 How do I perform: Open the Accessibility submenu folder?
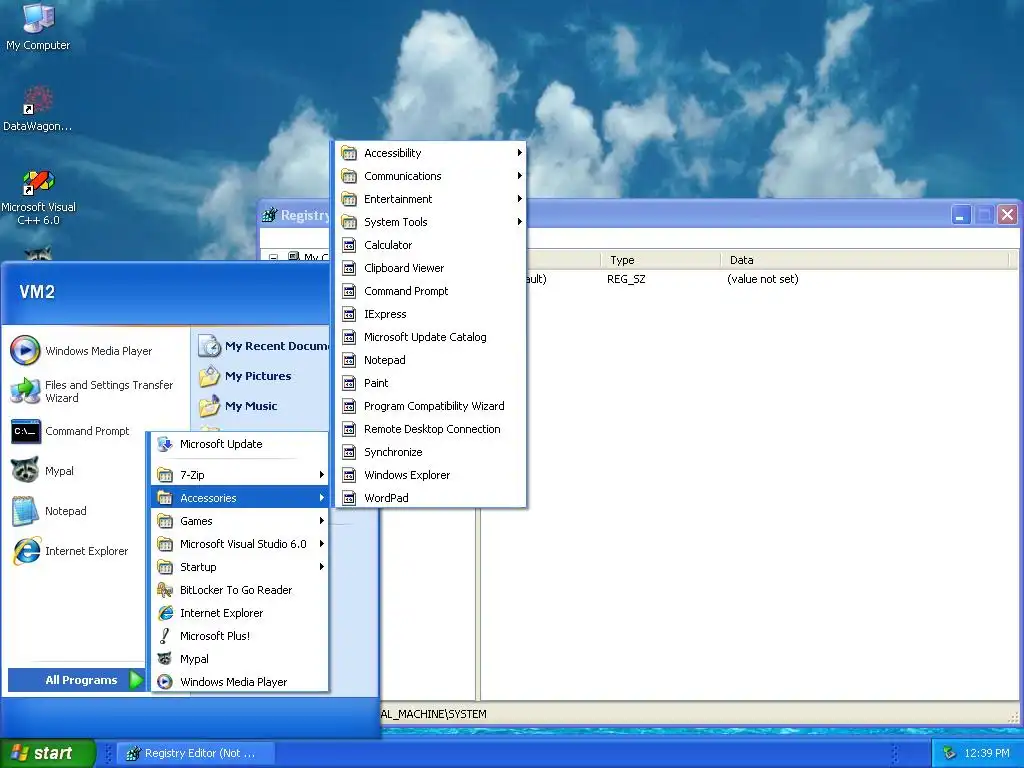[430, 153]
